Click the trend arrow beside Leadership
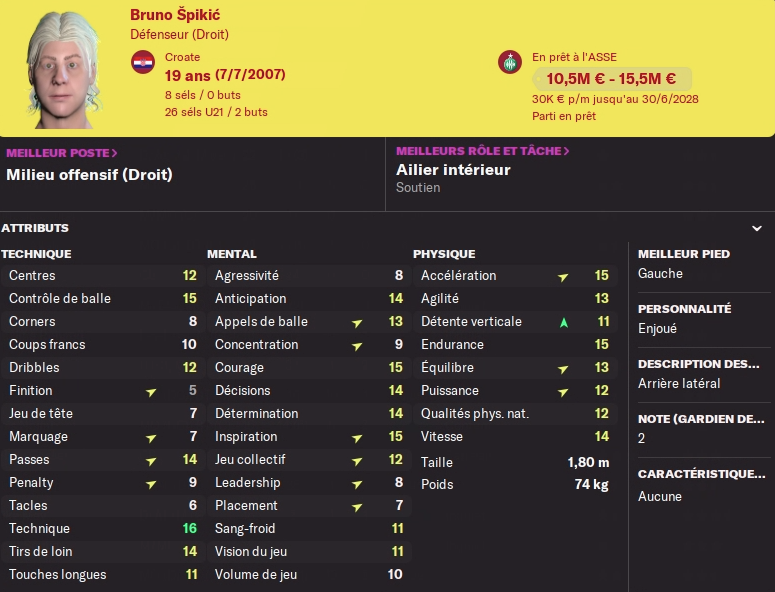 pyautogui.click(x=357, y=483)
